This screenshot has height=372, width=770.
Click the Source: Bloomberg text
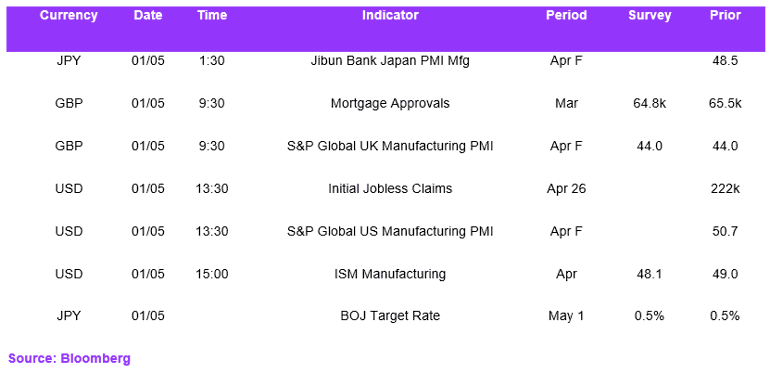pyautogui.click(x=69, y=359)
